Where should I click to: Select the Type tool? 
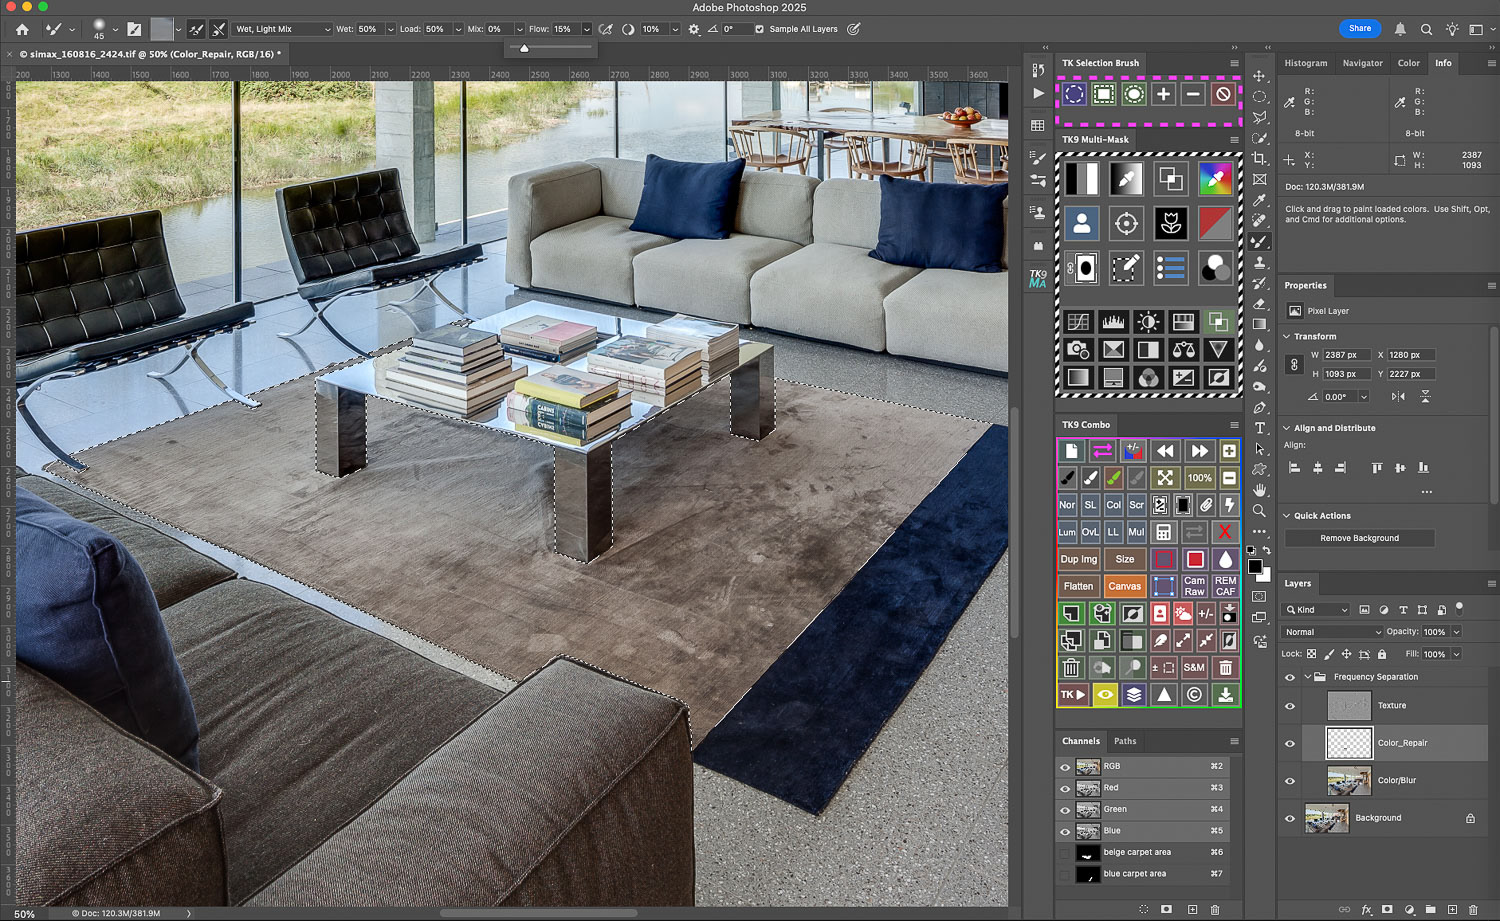point(1259,428)
